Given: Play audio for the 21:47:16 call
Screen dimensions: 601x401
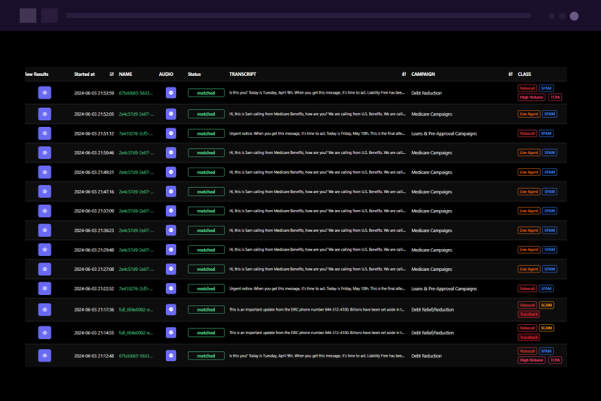Looking at the screenshot, I should pyautogui.click(x=171, y=191).
